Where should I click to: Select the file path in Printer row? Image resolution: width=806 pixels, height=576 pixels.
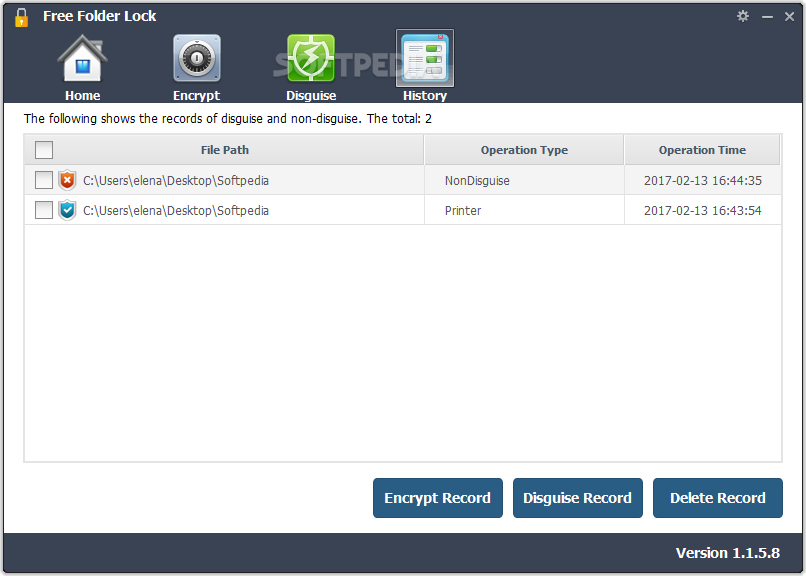[x=176, y=211]
